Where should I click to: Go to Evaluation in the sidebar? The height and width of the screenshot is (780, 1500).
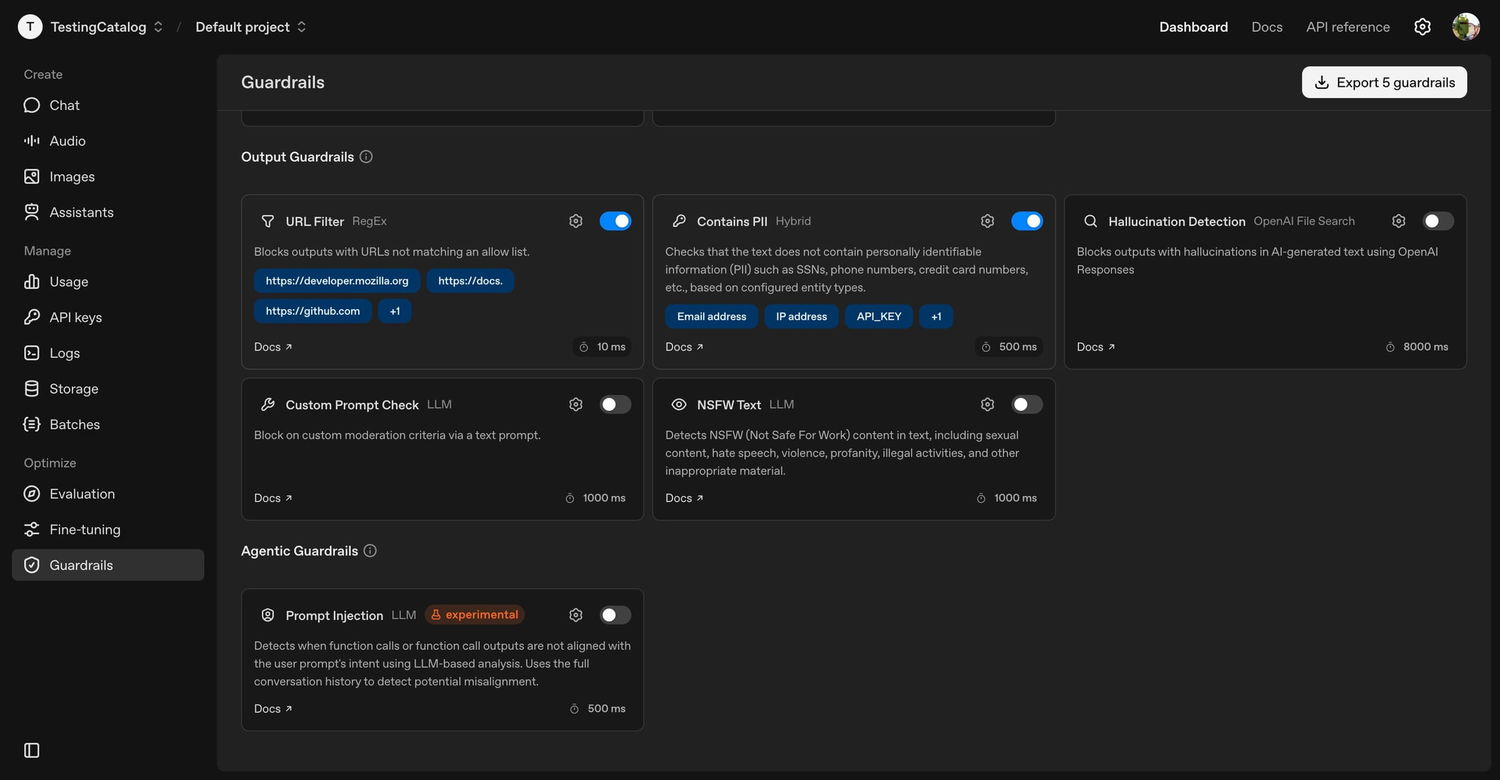click(x=82, y=494)
